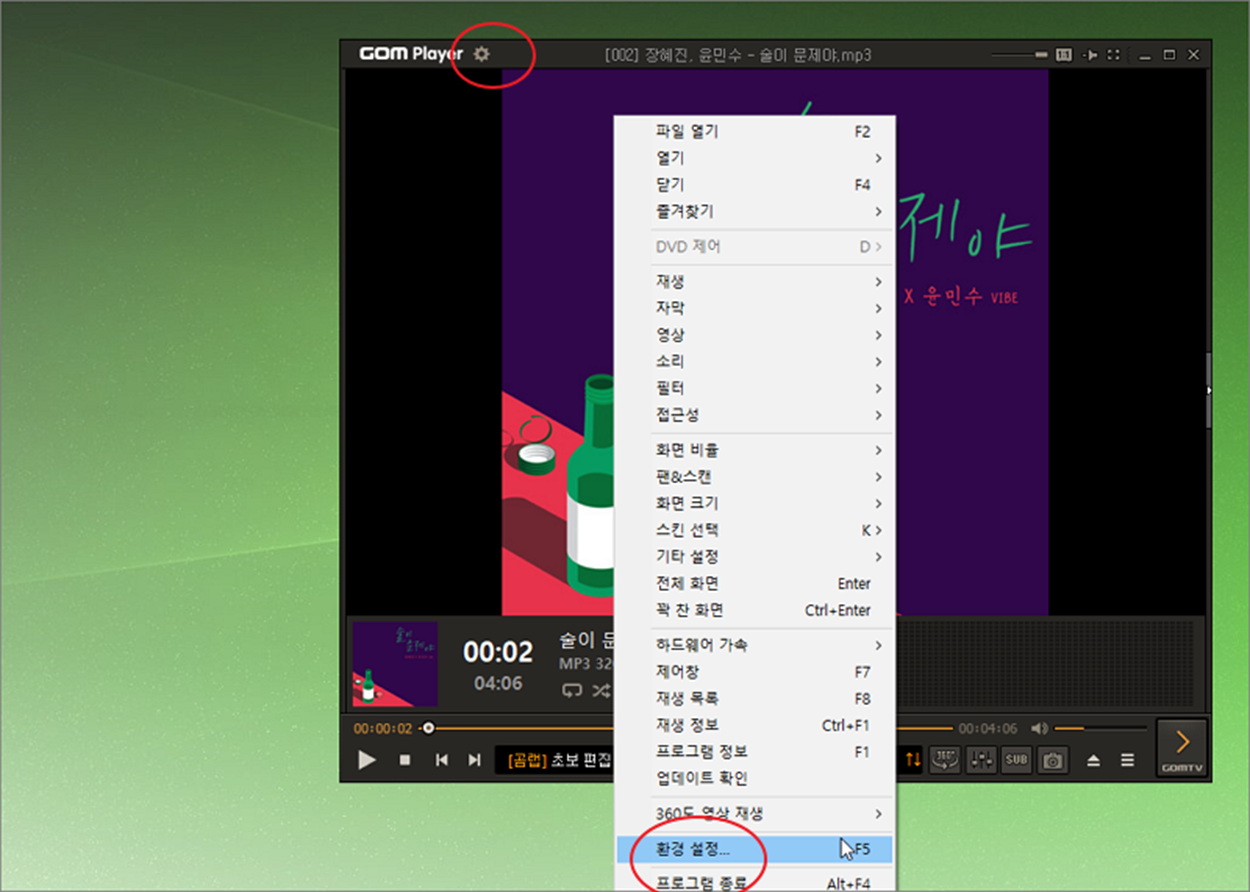Open the 기타 설정 submenu

tap(754, 557)
